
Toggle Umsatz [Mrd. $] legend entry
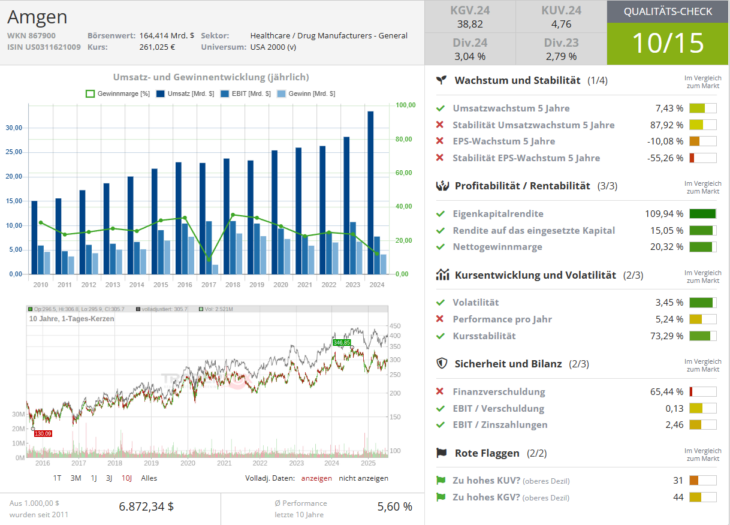click(x=185, y=94)
